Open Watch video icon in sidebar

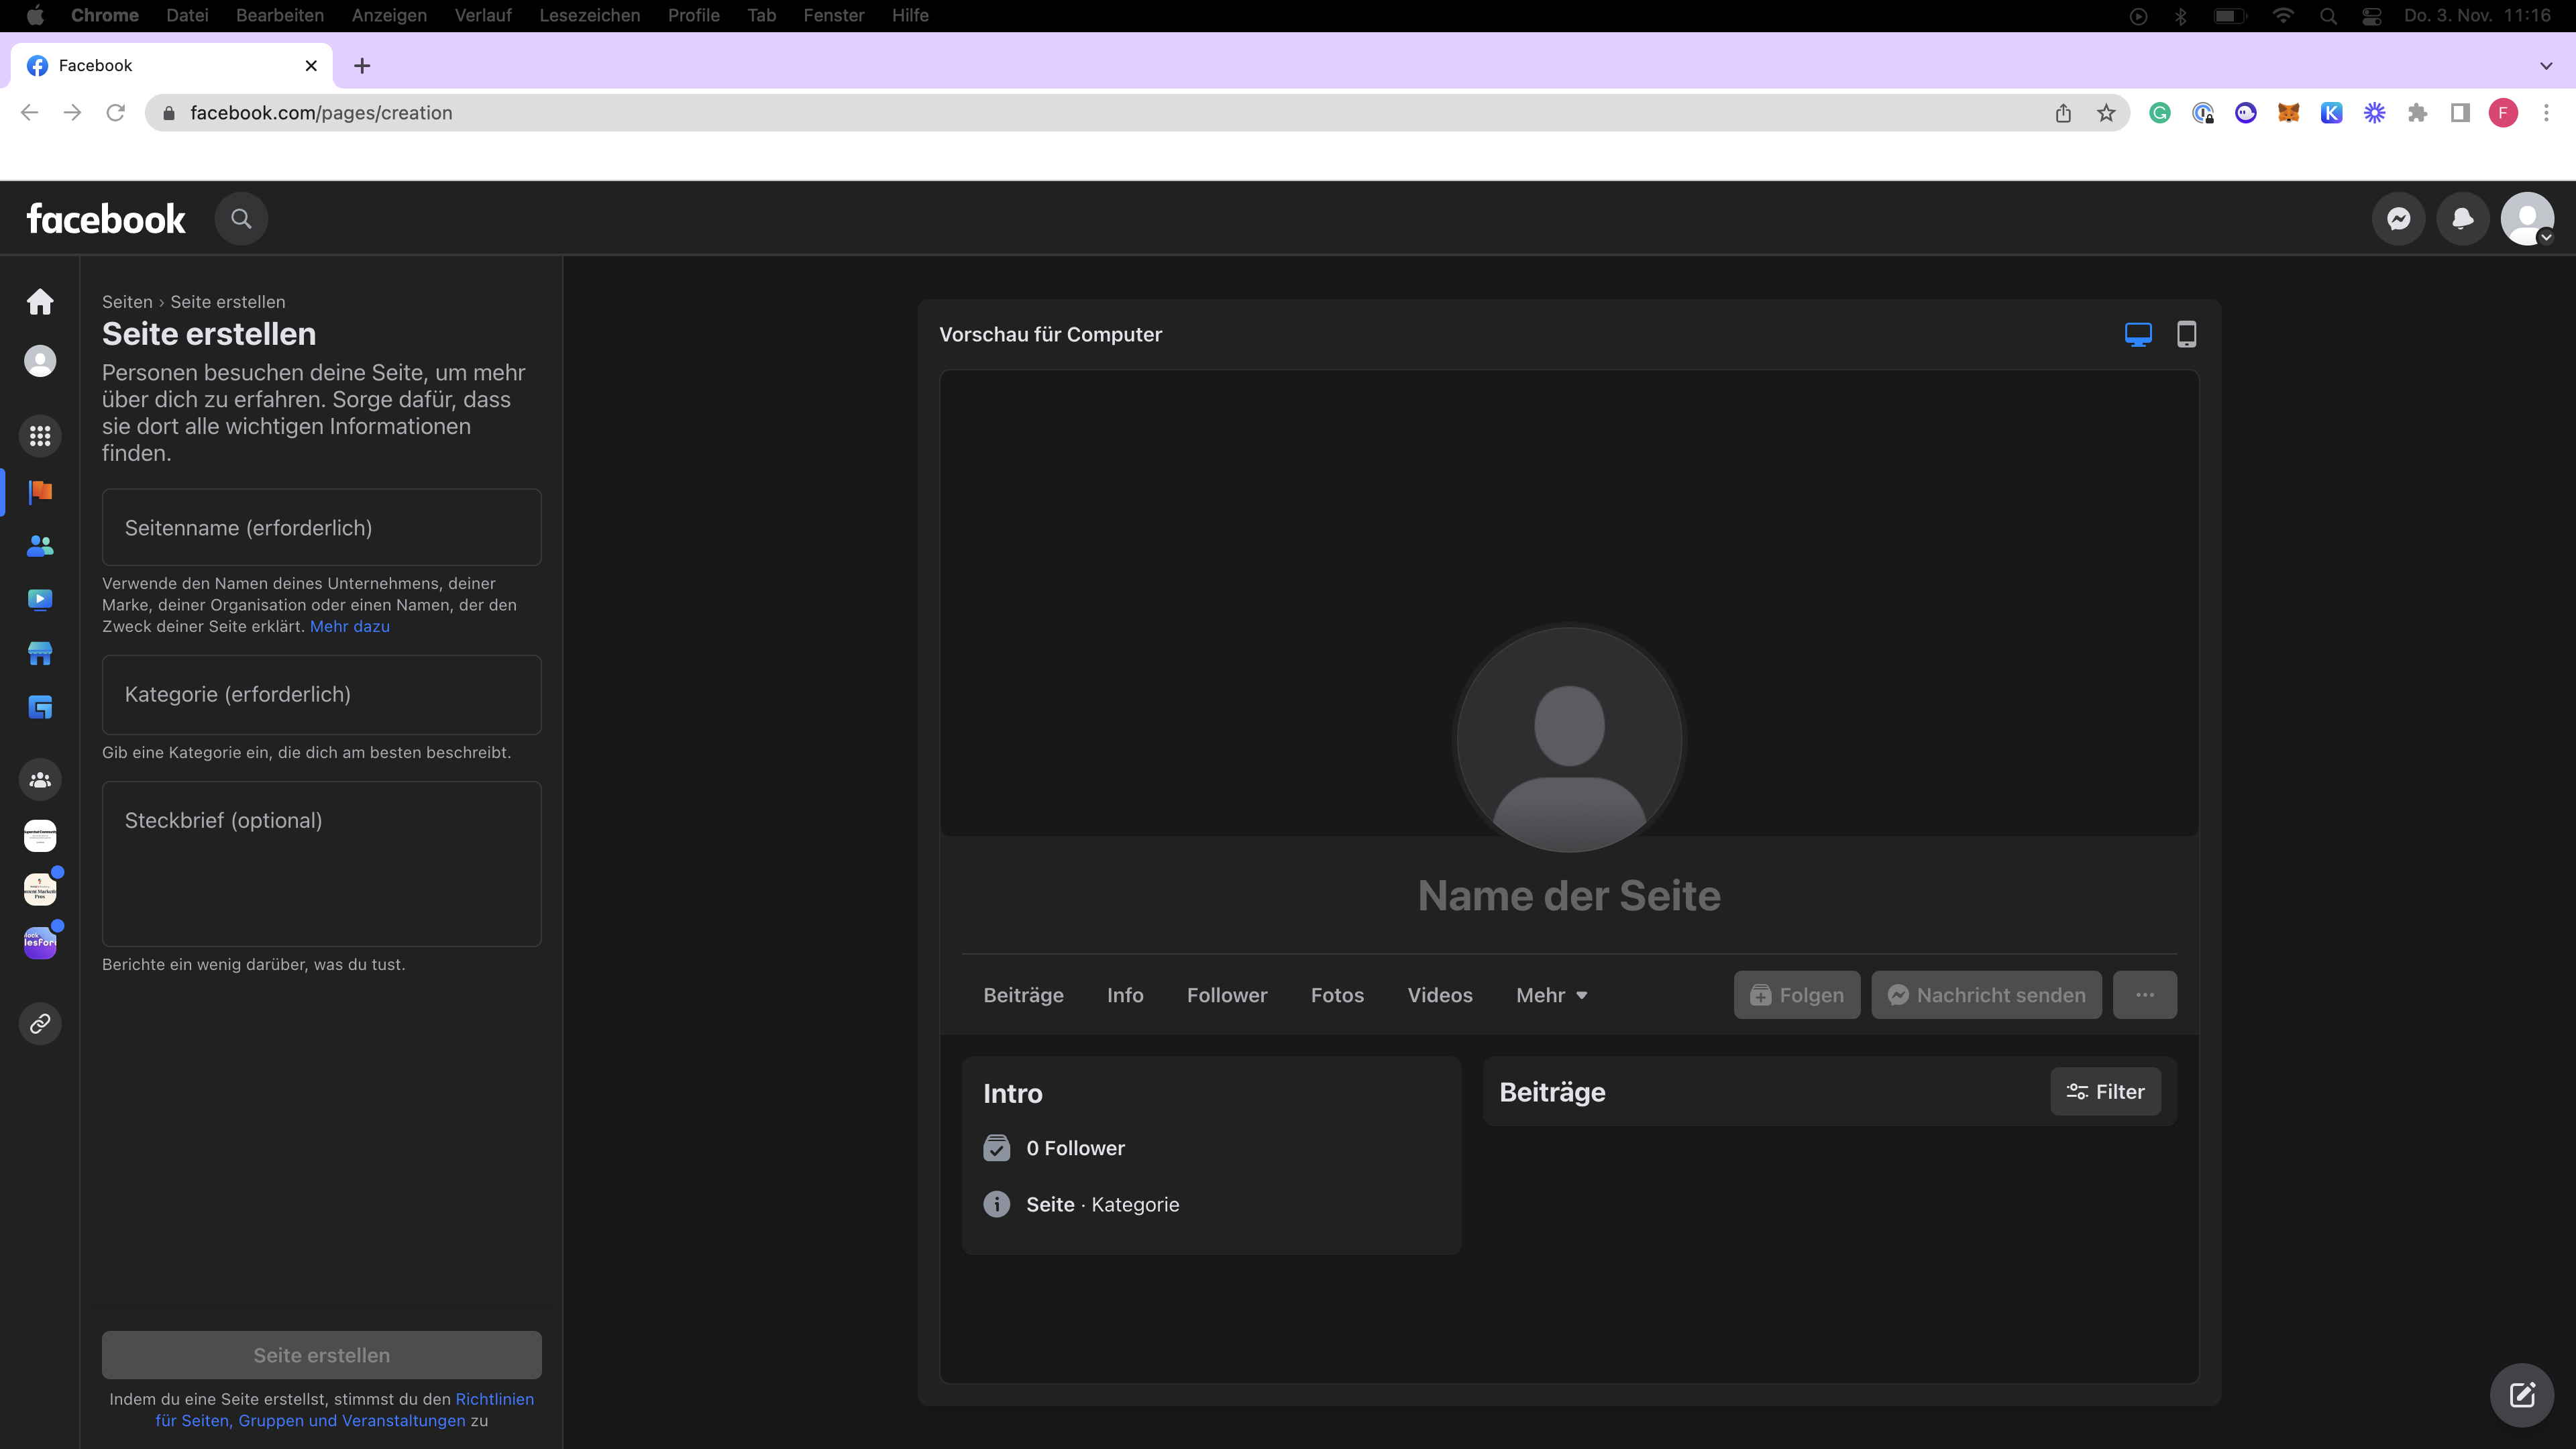40,600
